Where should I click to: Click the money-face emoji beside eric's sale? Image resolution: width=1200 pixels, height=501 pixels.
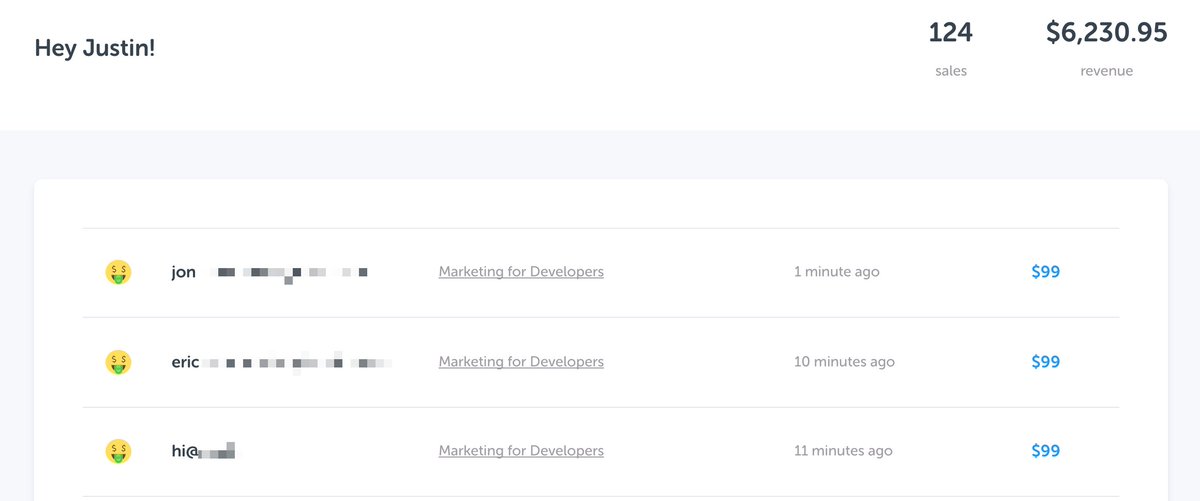118,362
